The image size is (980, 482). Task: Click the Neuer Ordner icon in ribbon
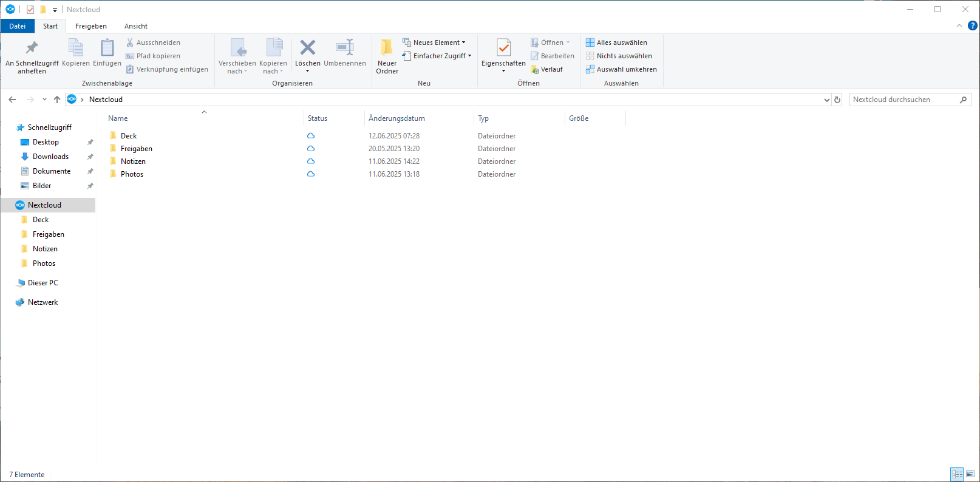coord(386,48)
